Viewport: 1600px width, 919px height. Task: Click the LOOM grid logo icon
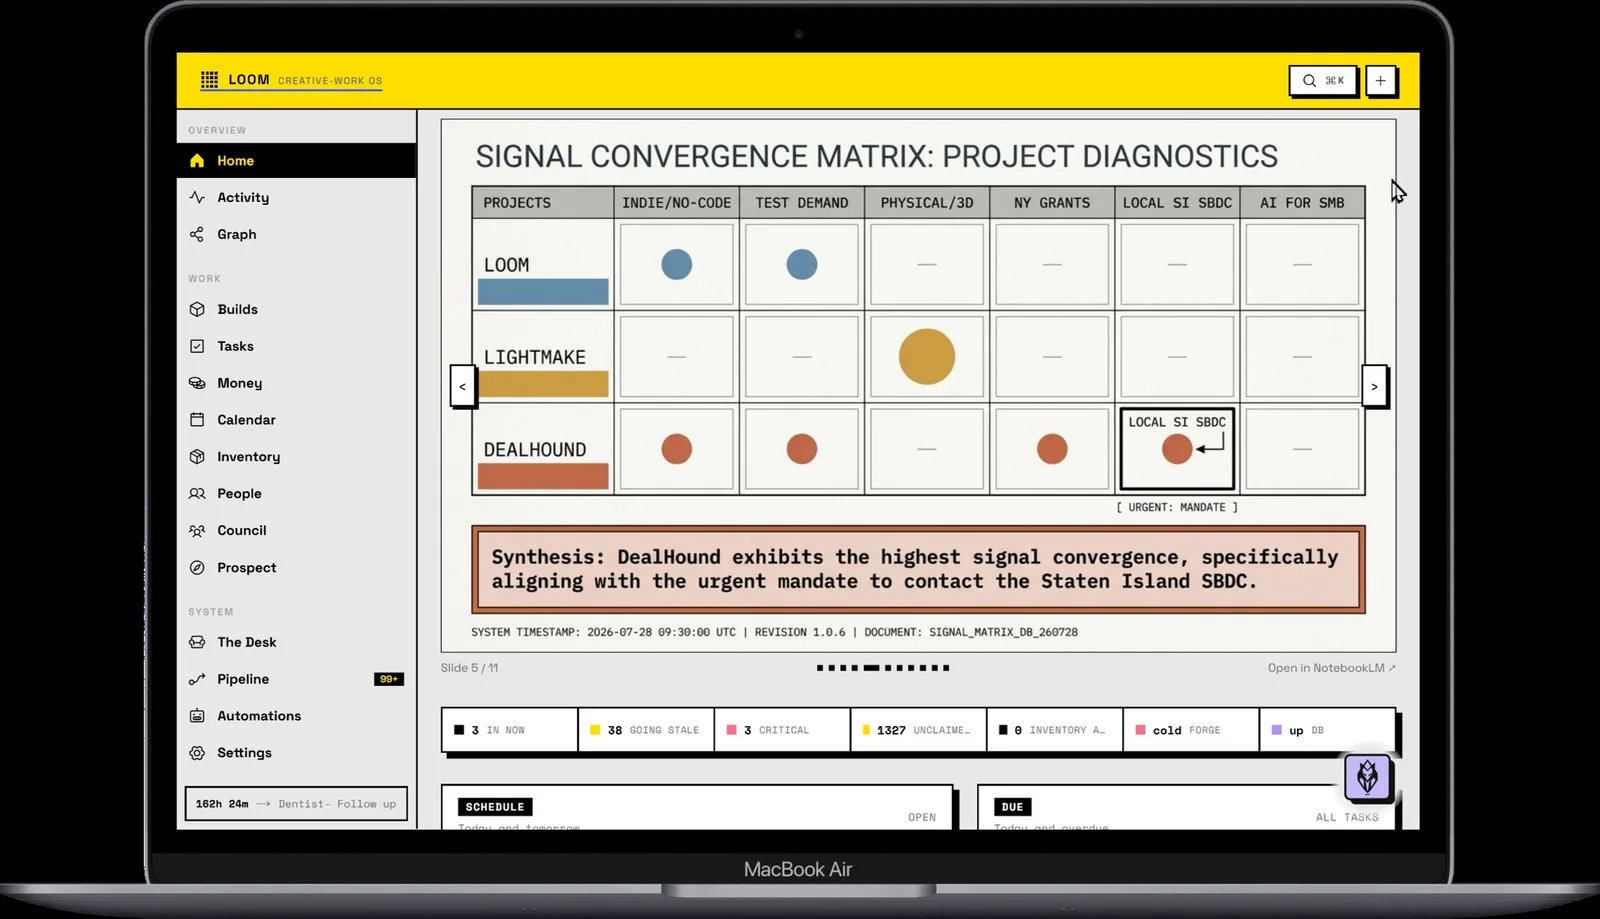pyautogui.click(x=209, y=80)
